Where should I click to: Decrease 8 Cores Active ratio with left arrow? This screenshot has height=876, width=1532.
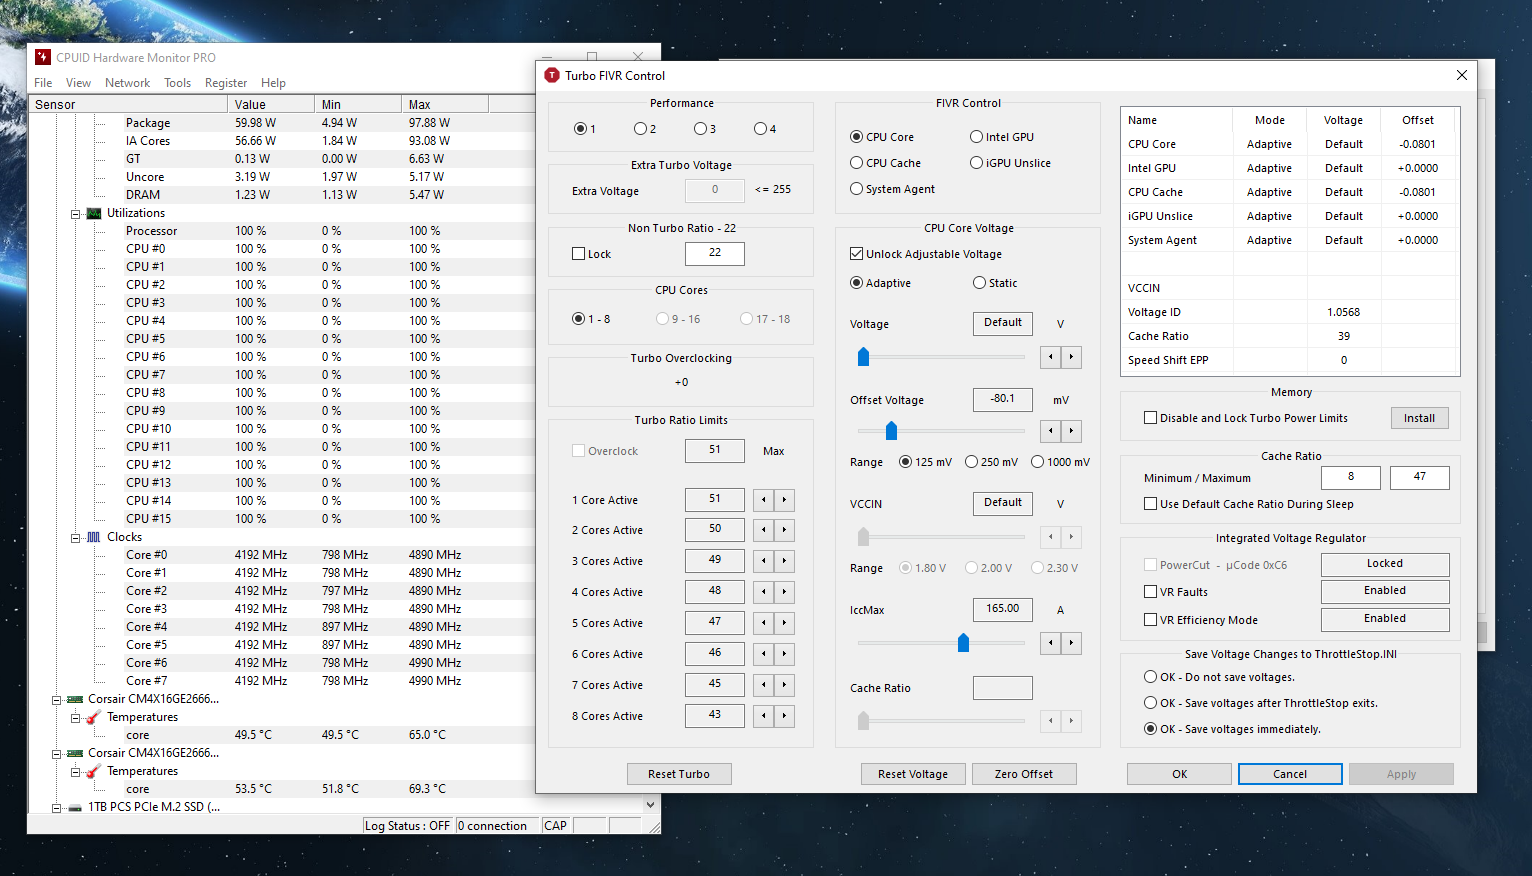764,716
